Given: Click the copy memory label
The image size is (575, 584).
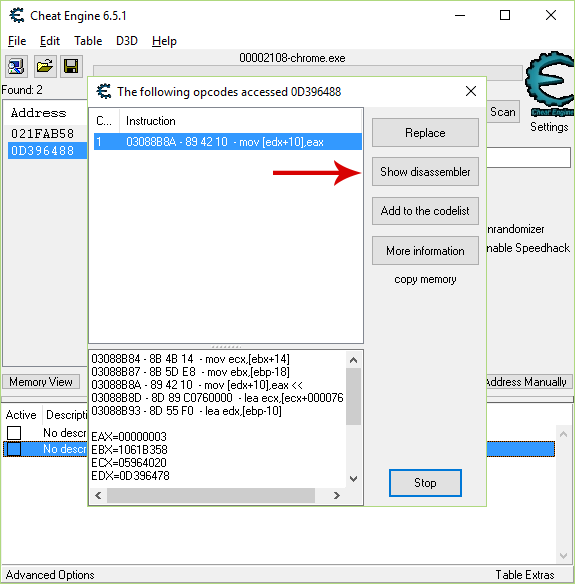Looking at the screenshot, I should pyautogui.click(x=425, y=279).
